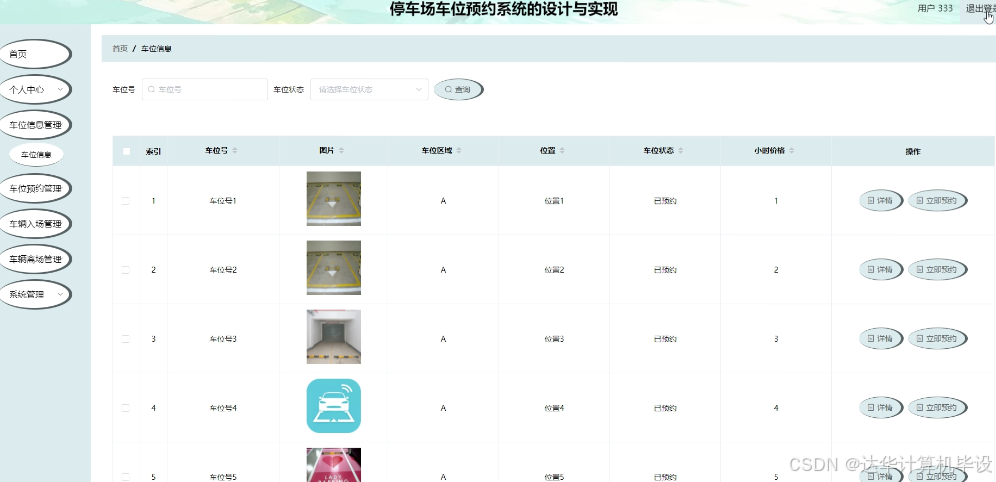Click the 位置1 cell
The width and height of the screenshot is (996, 482).
(554, 201)
